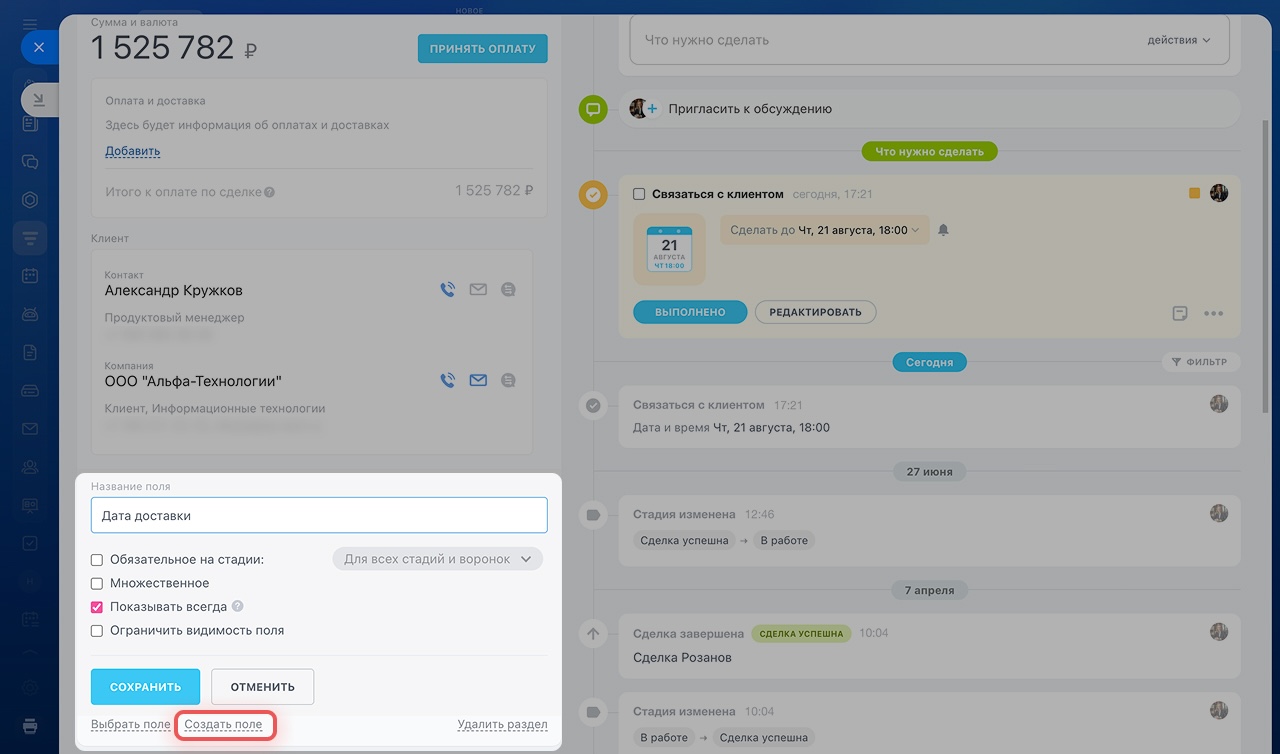Click the Создать поле link
The height and width of the screenshot is (754, 1280).
pos(223,725)
